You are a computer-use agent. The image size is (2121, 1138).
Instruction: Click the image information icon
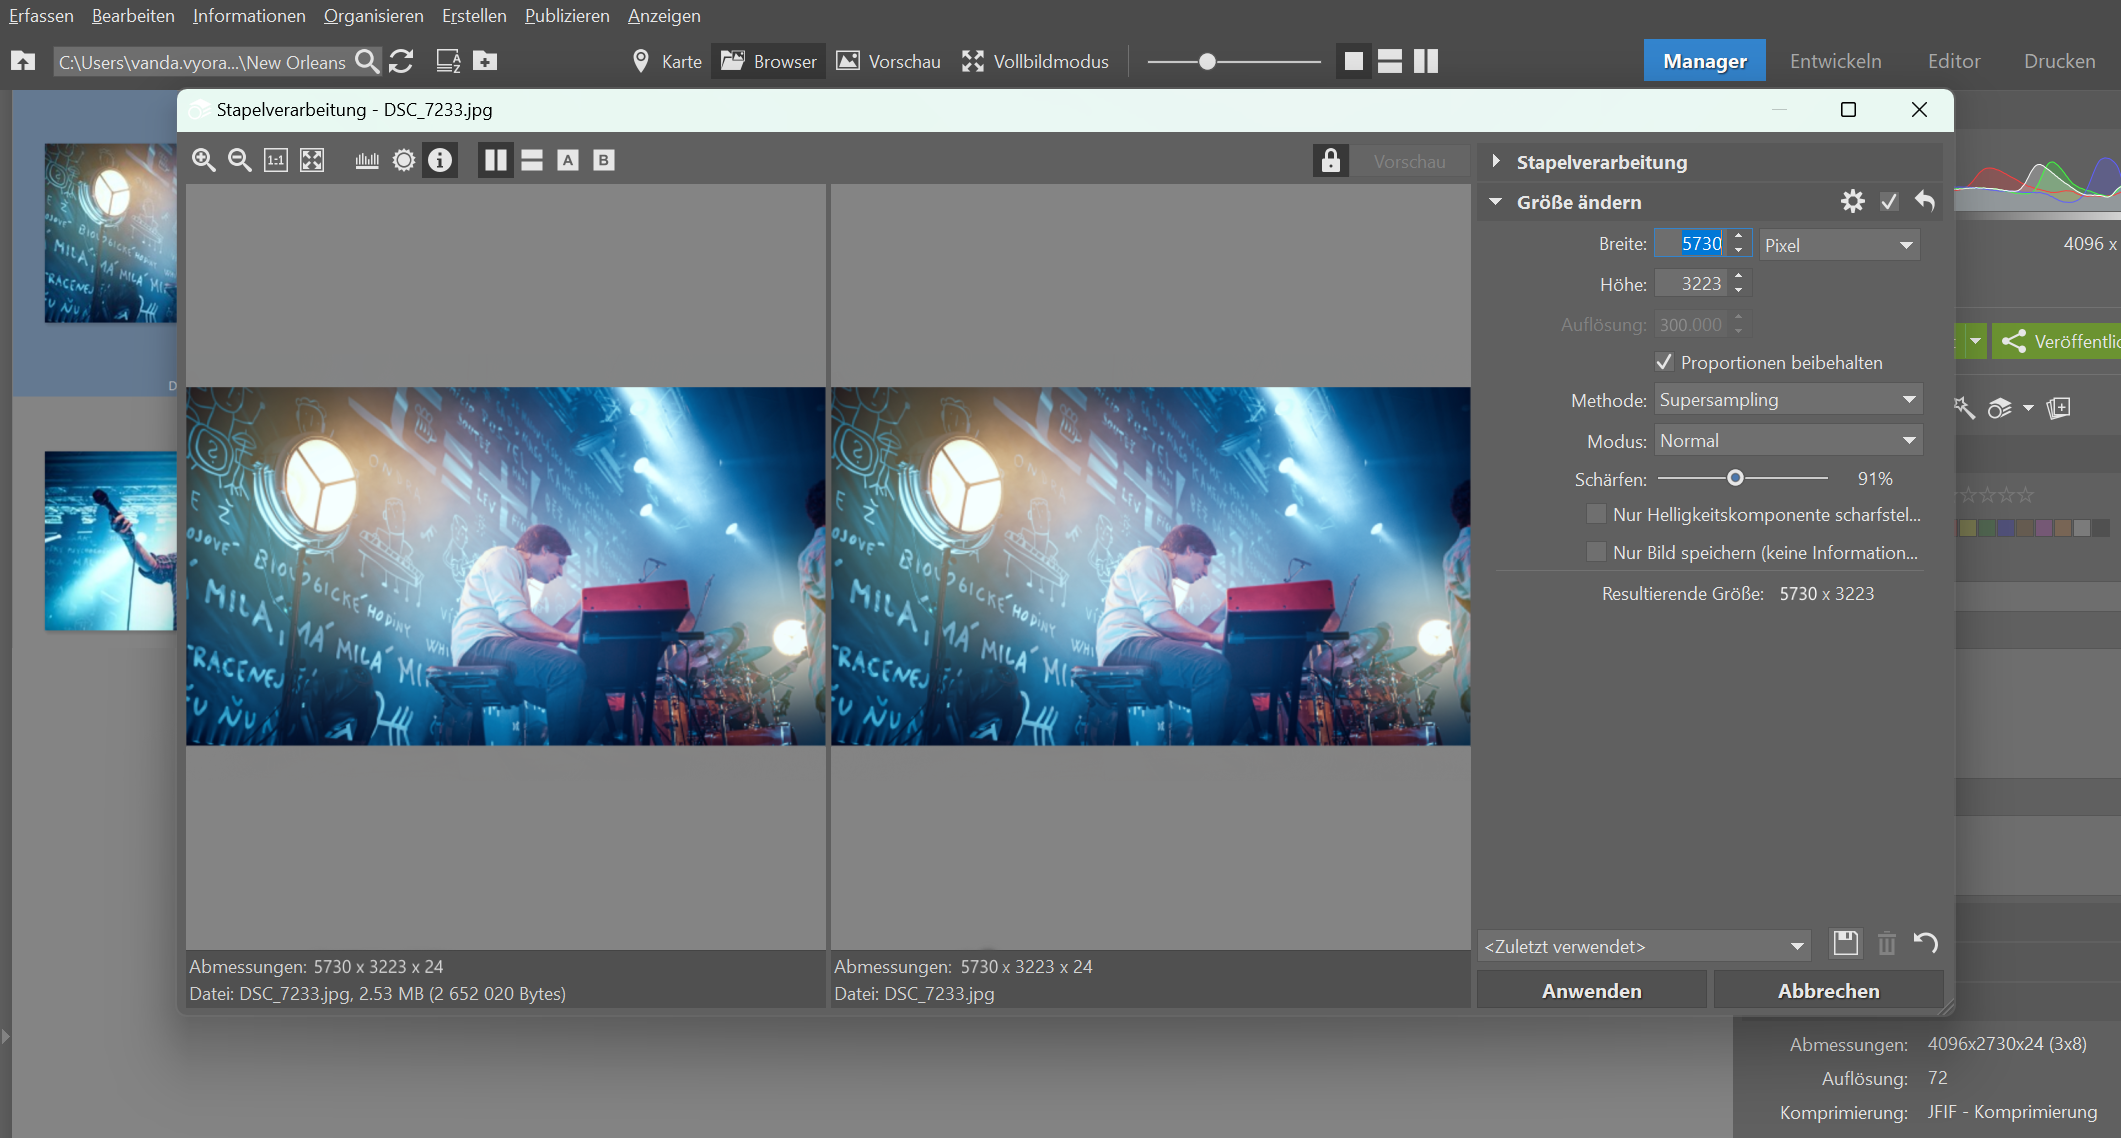coord(440,160)
